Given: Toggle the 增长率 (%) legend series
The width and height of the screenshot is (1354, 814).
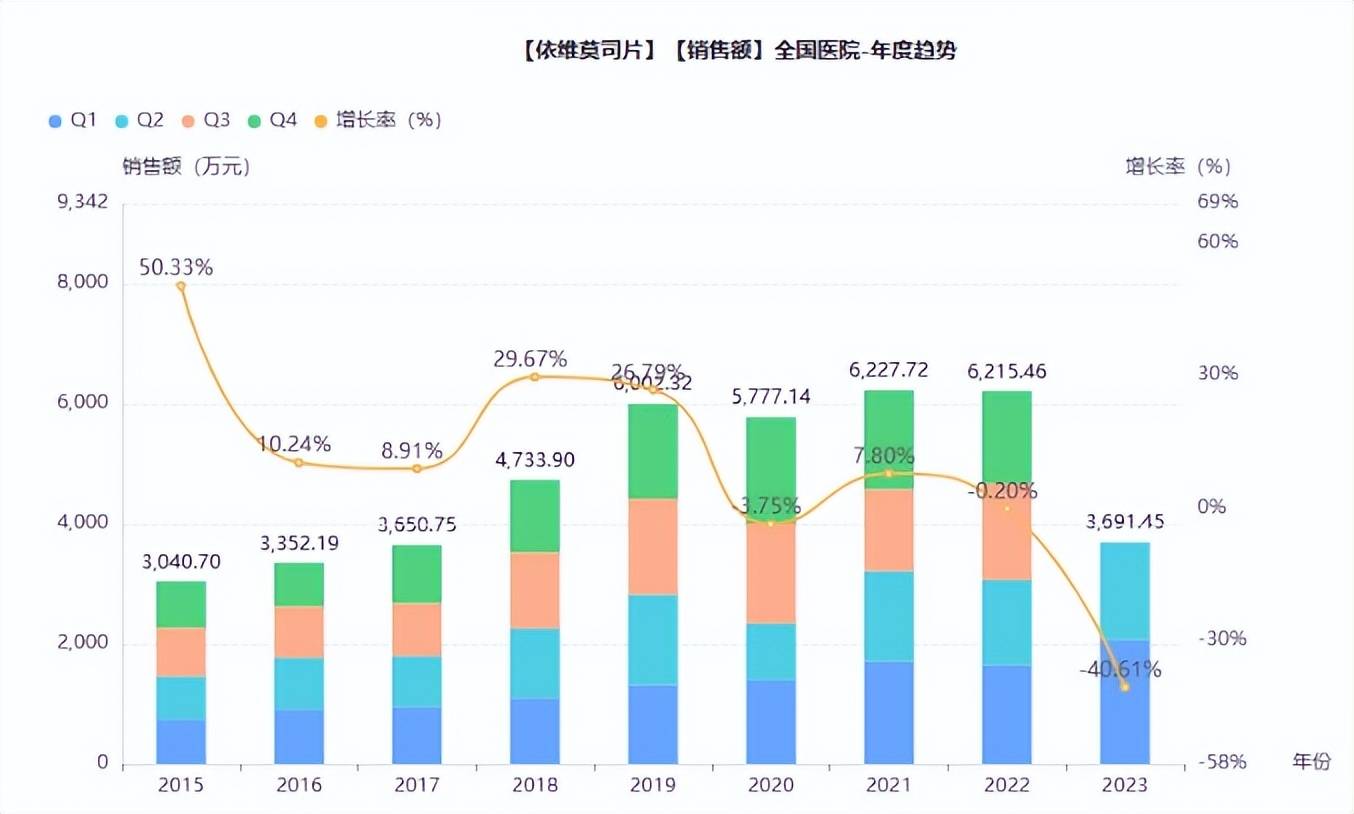Looking at the screenshot, I should [x=378, y=120].
